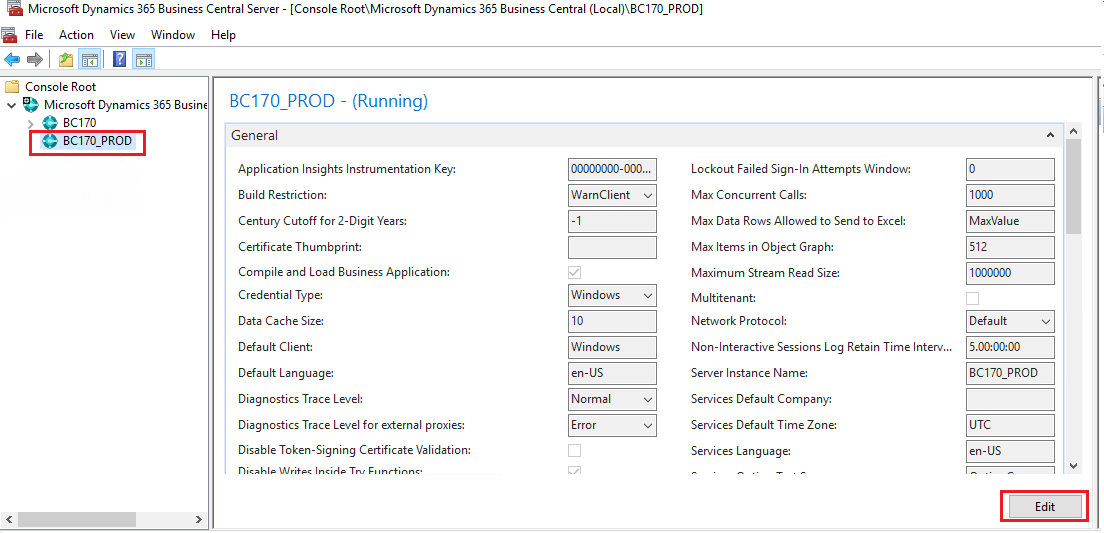Click console icon left of File menu
The width and height of the screenshot is (1104, 533).
[x=9, y=35]
